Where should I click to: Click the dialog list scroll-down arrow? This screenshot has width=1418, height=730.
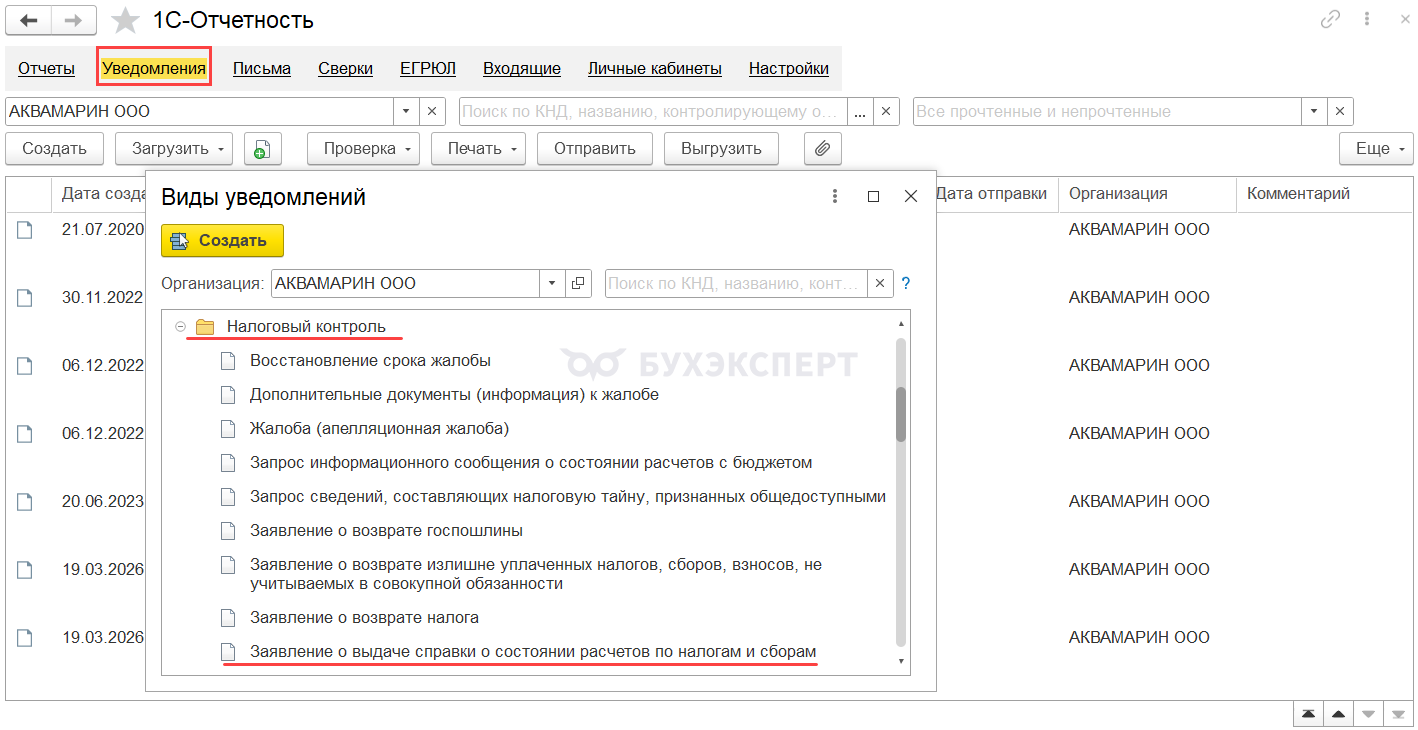[x=901, y=661]
